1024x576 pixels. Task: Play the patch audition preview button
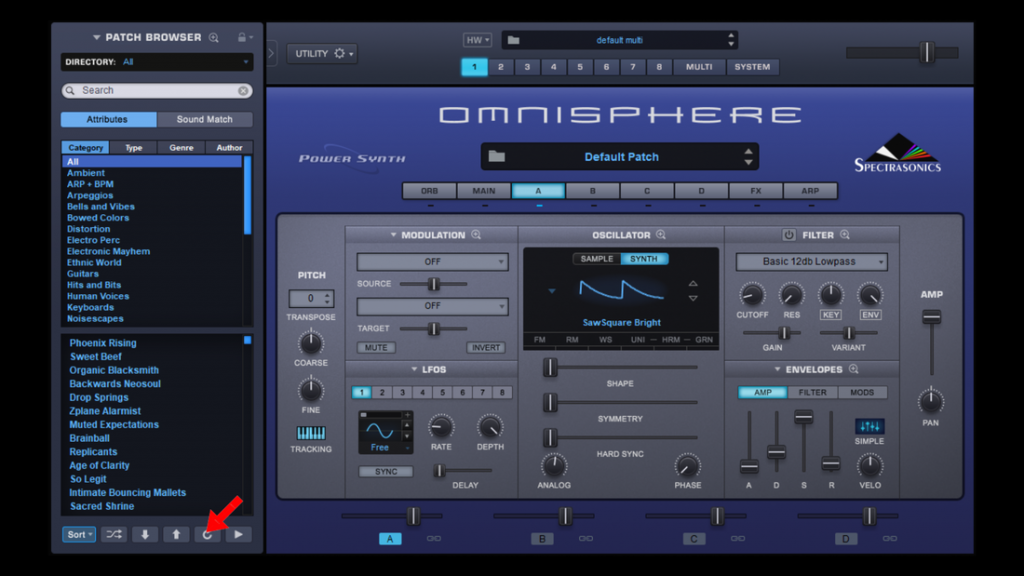click(x=238, y=534)
